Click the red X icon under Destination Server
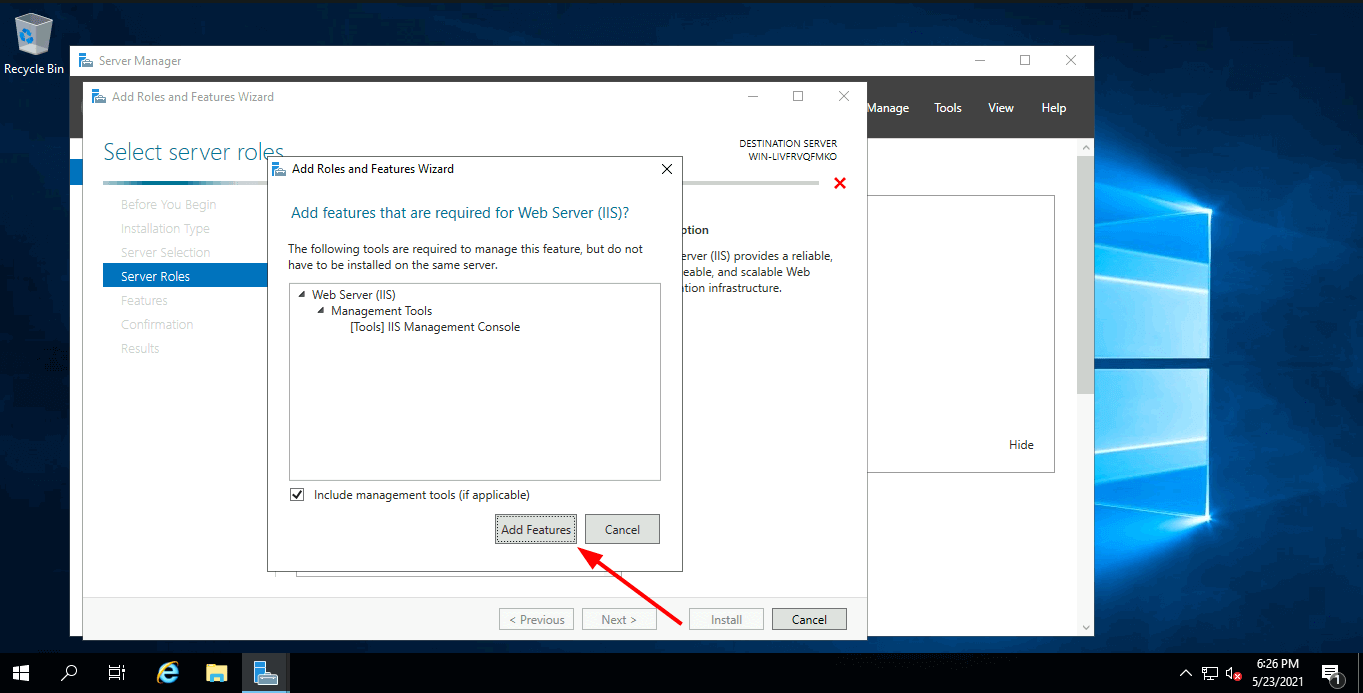 pyautogui.click(x=840, y=183)
